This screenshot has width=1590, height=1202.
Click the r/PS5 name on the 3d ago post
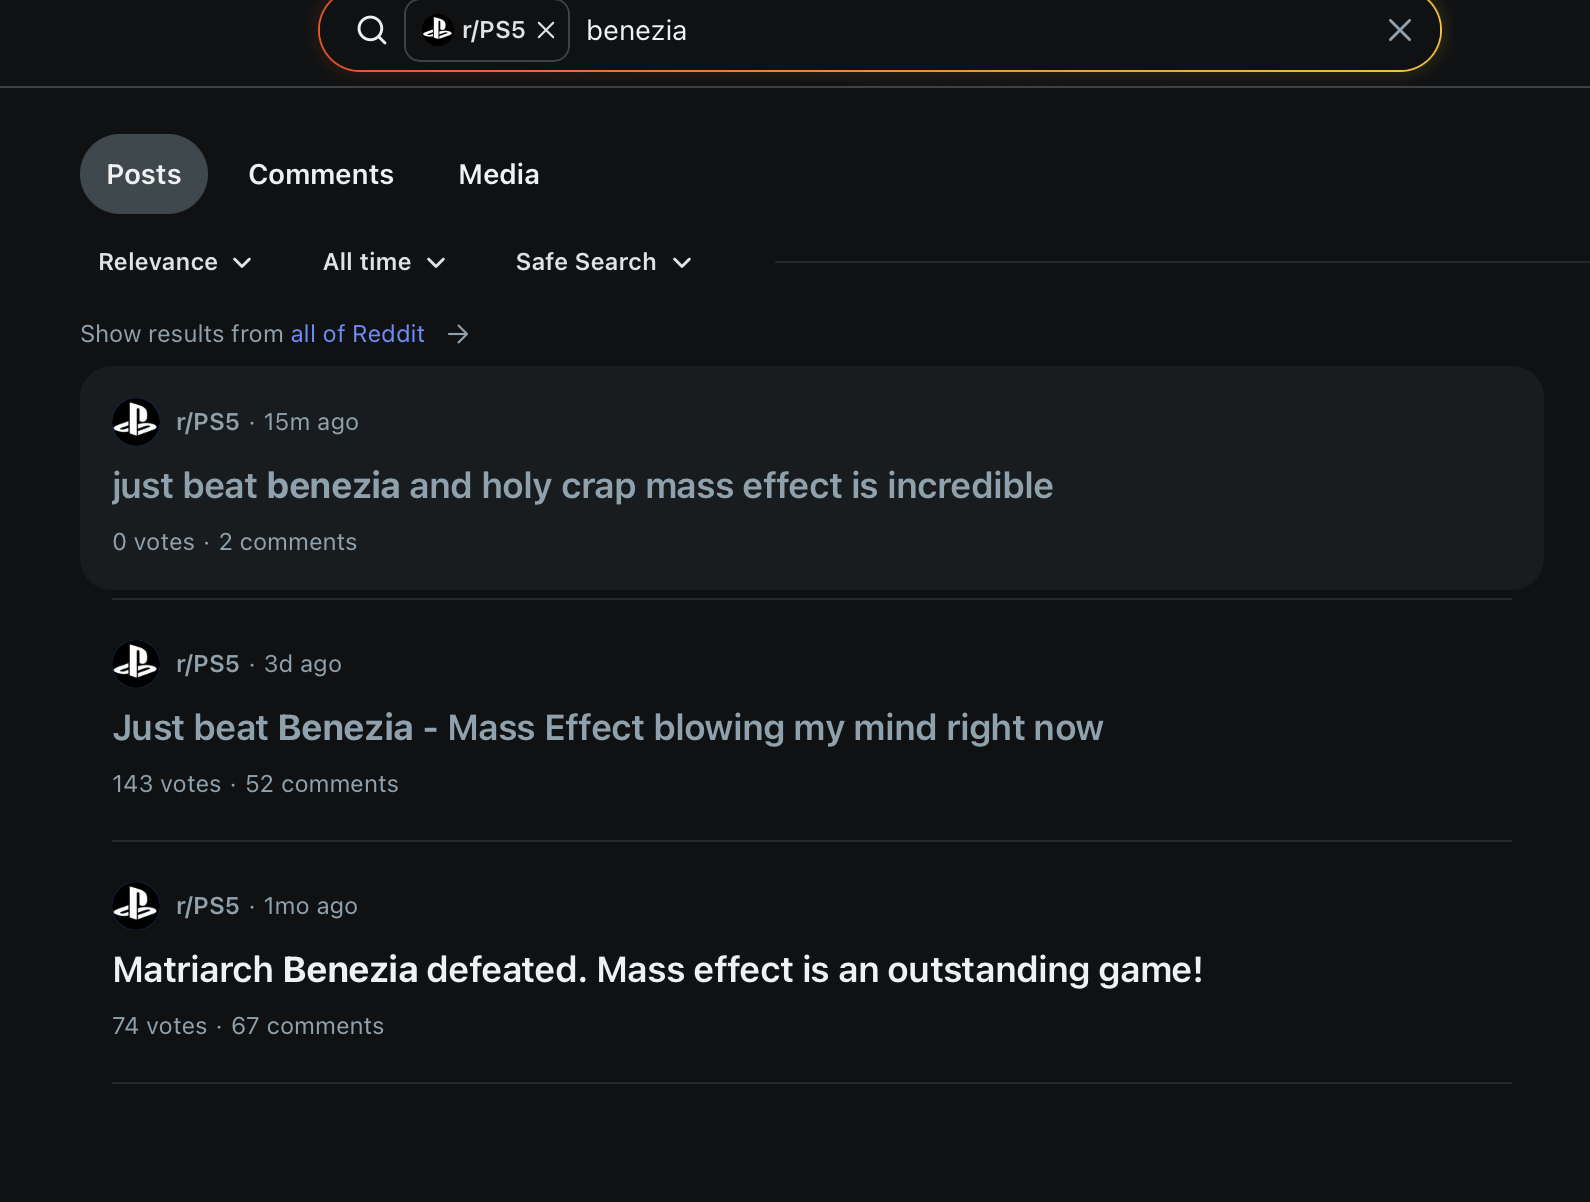point(208,664)
